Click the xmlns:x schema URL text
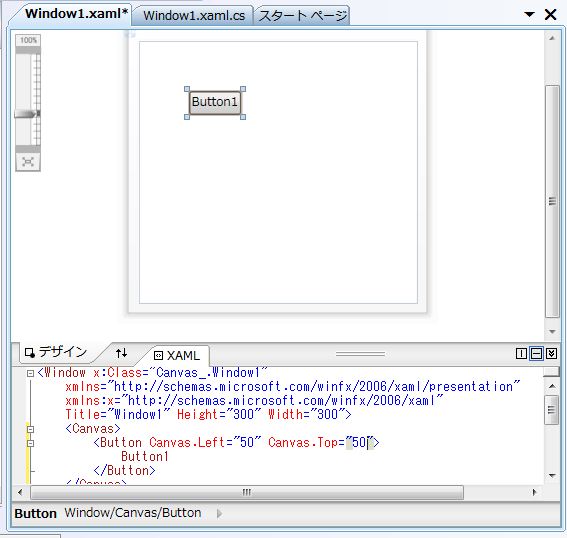Image resolution: width=567 pixels, height=538 pixels. pyautogui.click(x=282, y=401)
